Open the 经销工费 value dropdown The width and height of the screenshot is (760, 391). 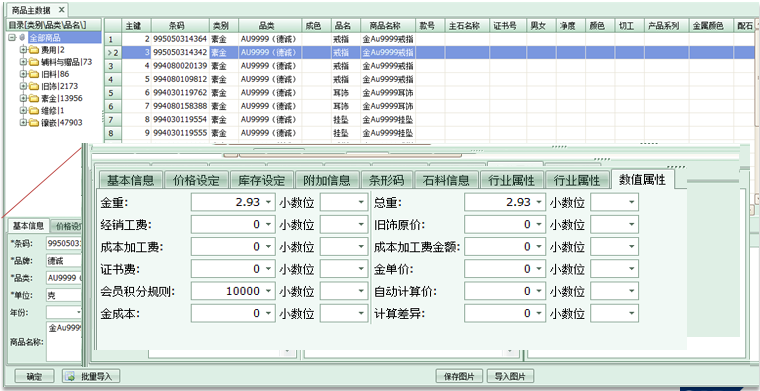point(269,225)
